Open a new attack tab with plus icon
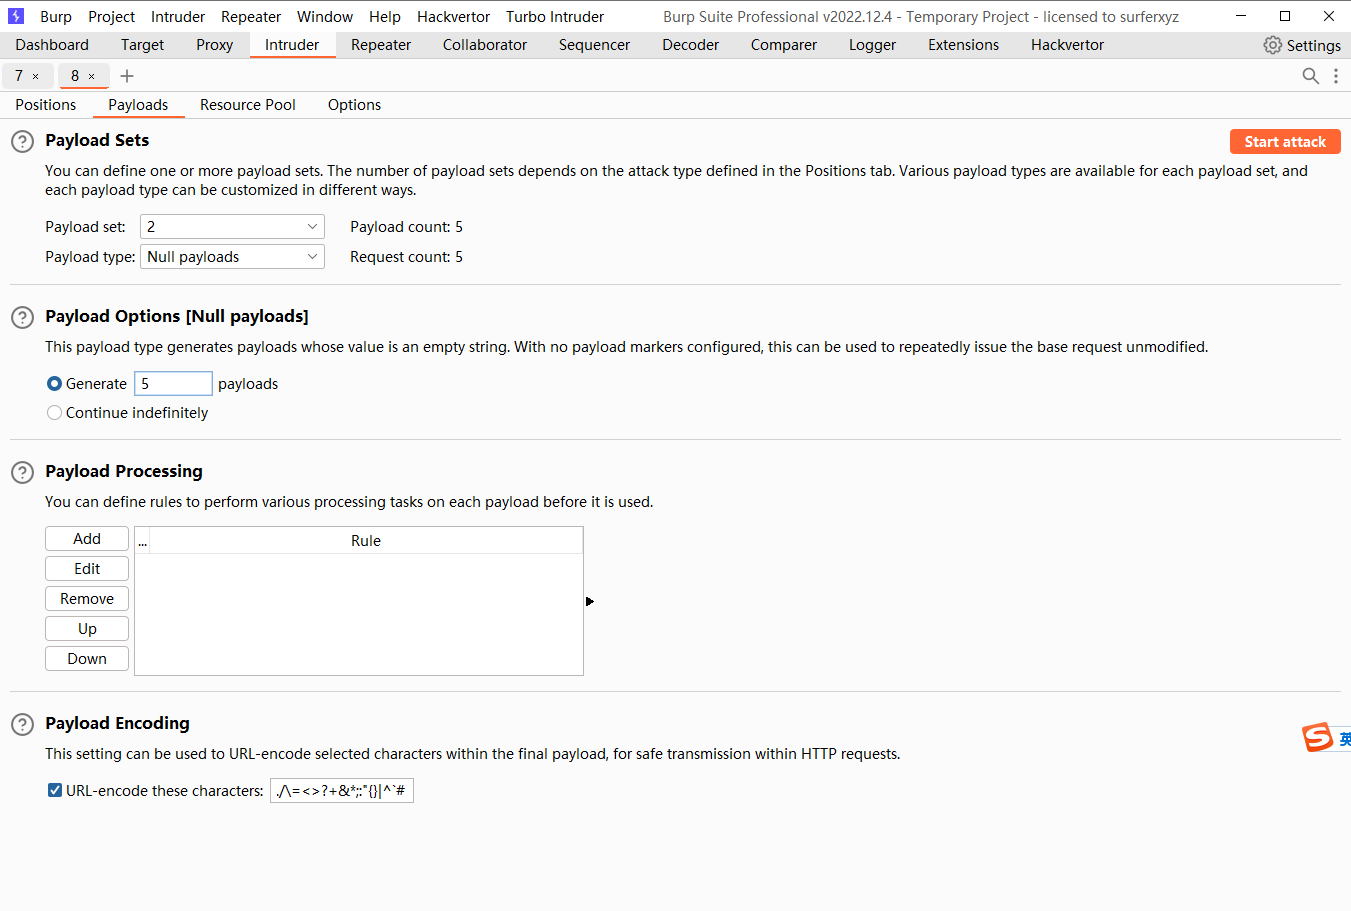The height and width of the screenshot is (911, 1351). coord(126,75)
